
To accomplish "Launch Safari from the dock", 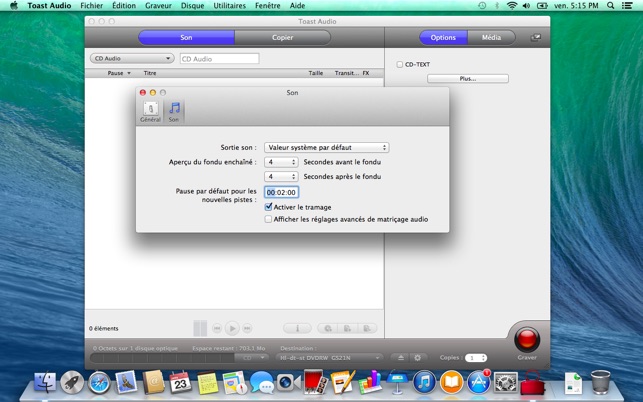I will 99,382.
